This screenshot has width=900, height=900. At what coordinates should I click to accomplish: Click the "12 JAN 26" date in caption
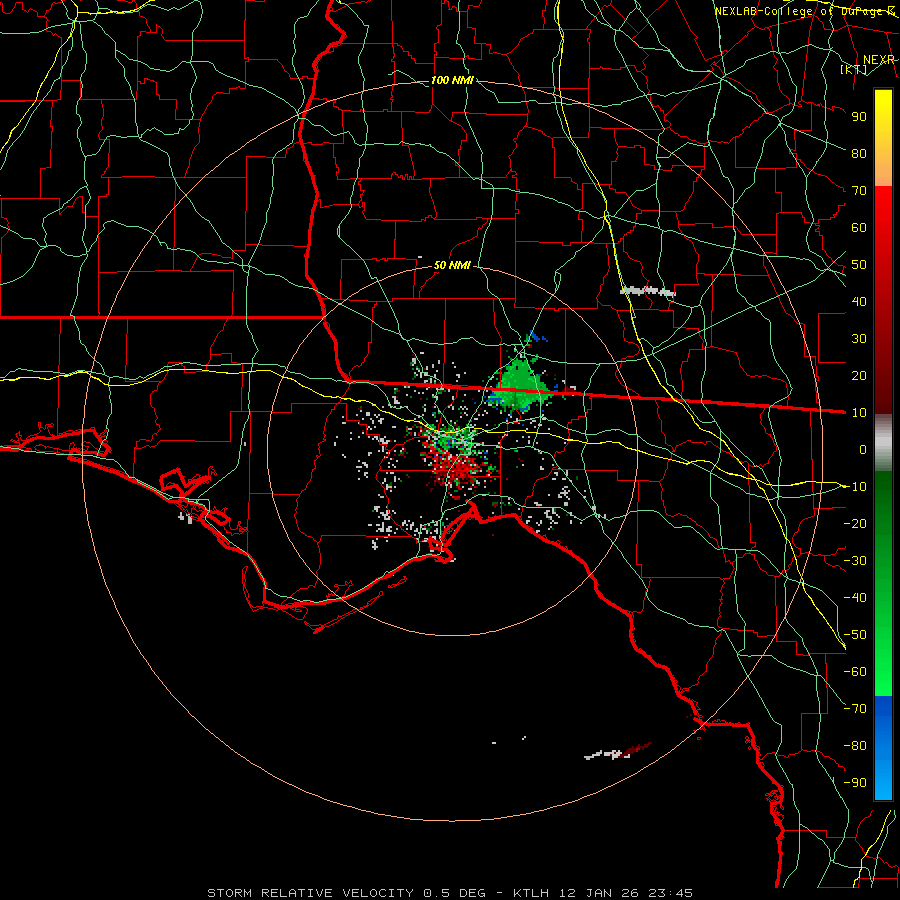pos(601,893)
